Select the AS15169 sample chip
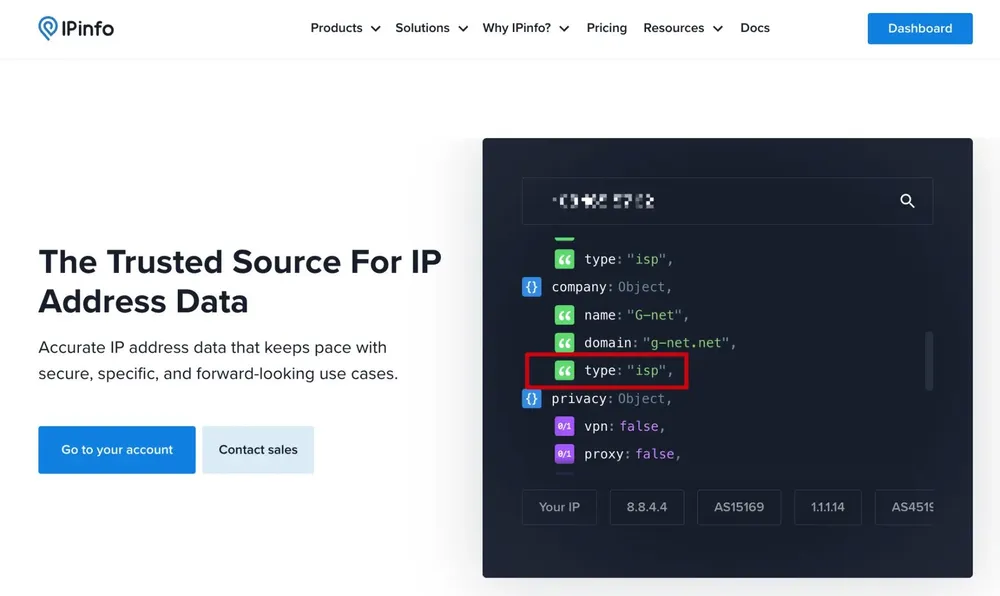Image resolution: width=1000 pixels, height=596 pixels. pos(739,507)
